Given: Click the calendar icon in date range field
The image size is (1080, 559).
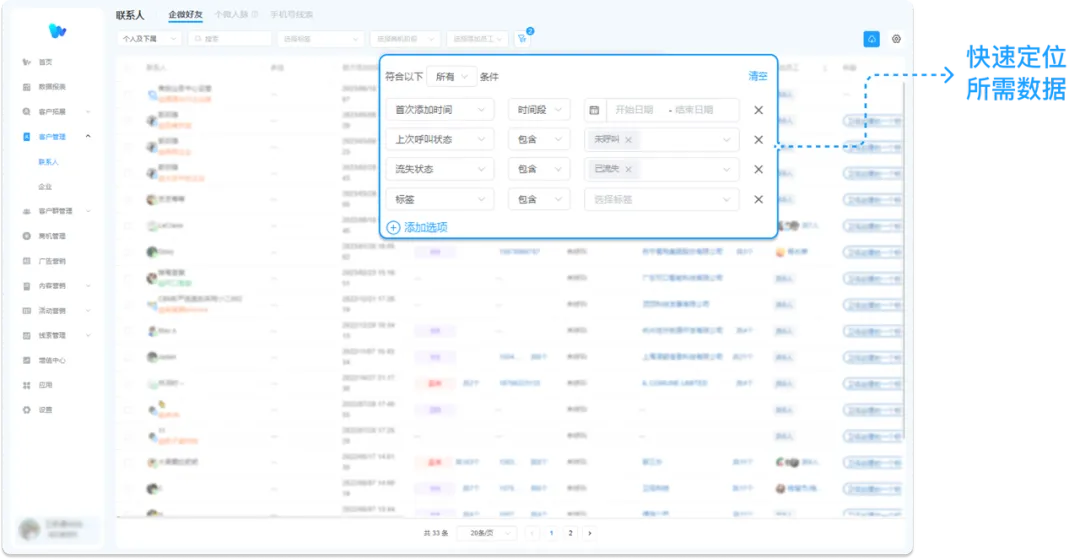Looking at the screenshot, I should (x=594, y=110).
